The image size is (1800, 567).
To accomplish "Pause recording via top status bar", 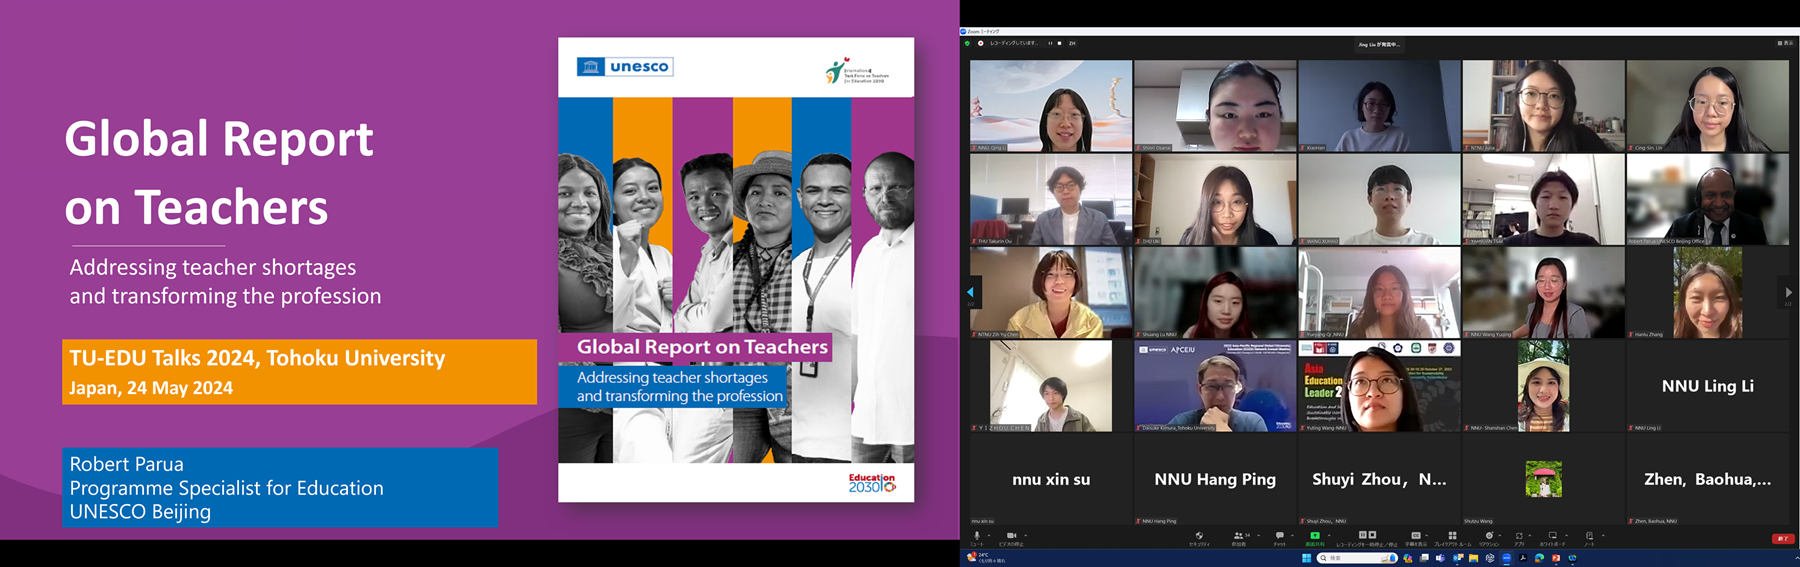I will pyautogui.click(x=1050, y=43).
